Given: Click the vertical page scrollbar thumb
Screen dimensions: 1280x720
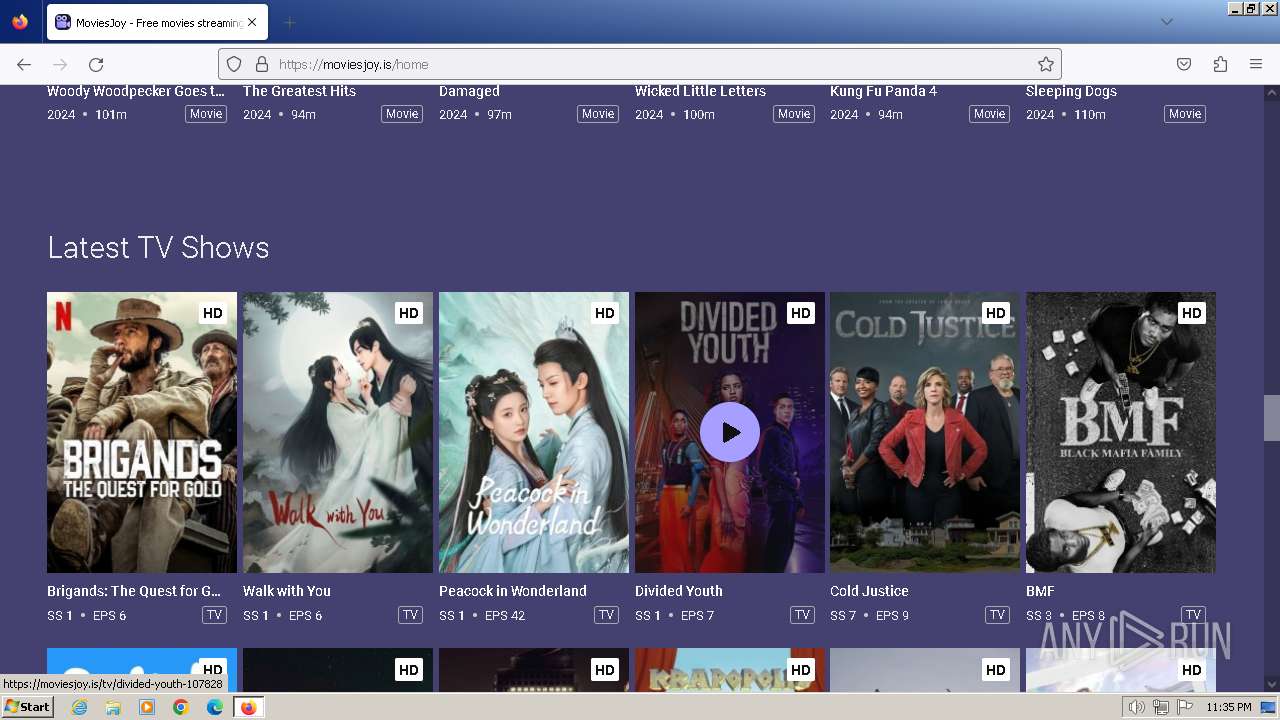Looking at the screenshot, I should click(x=1271, y=418).
